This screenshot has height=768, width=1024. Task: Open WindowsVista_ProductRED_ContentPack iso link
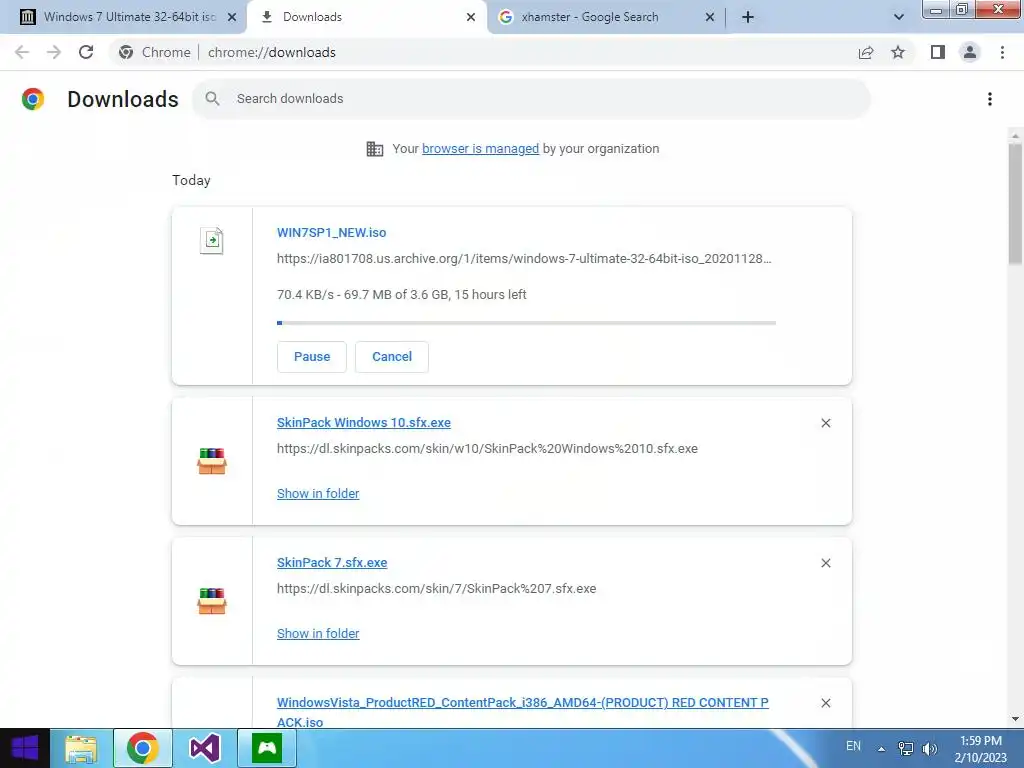(522, 712)
